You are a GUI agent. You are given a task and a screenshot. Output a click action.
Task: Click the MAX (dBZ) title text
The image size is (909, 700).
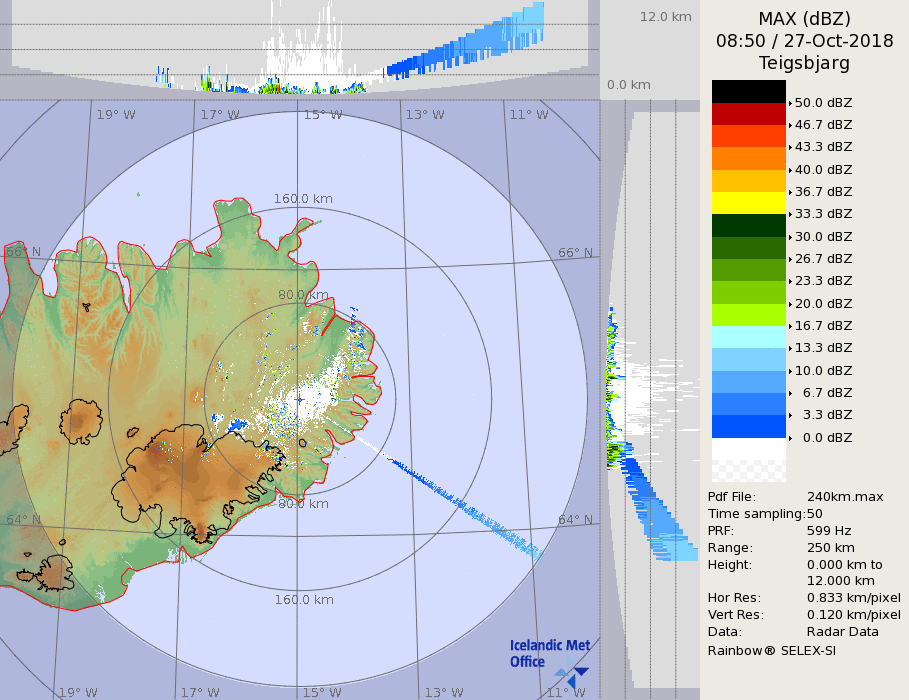804,18
